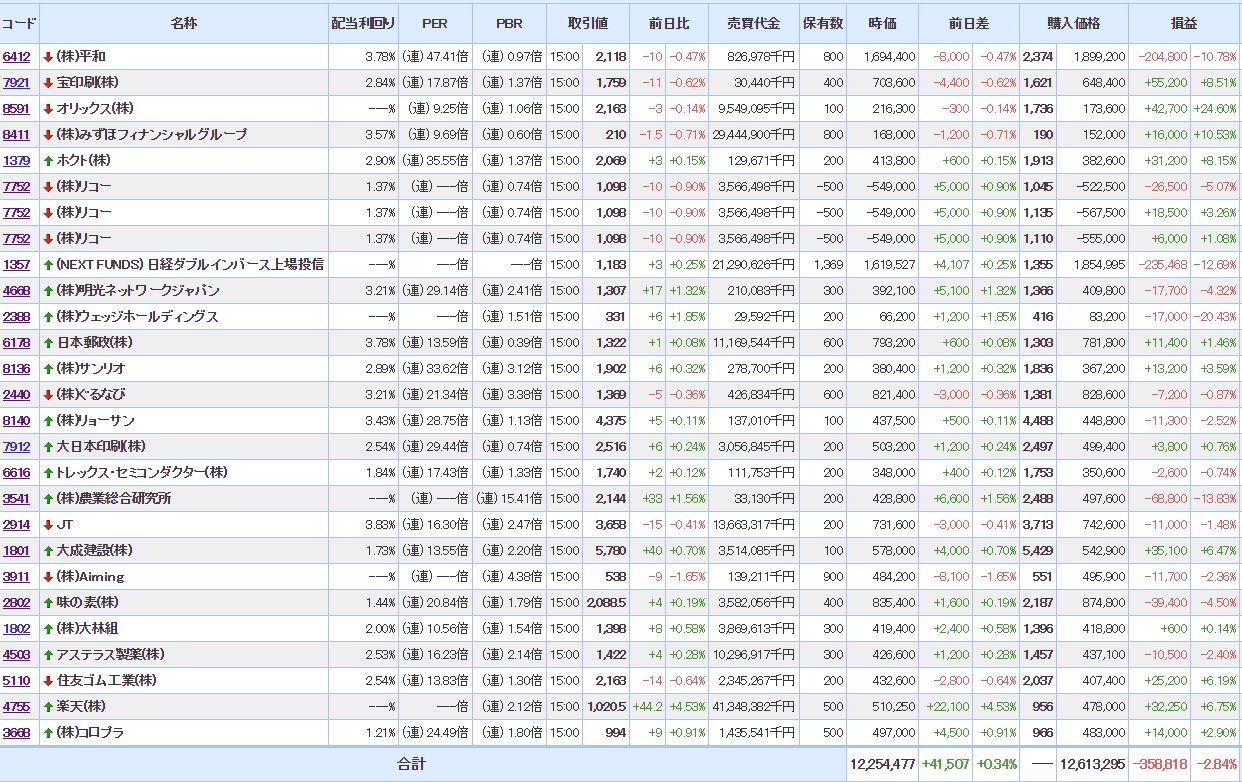Go to stock code 2914 page
Image resolution: width=1242 pixels, height=782 pixels.
[16, 525]
